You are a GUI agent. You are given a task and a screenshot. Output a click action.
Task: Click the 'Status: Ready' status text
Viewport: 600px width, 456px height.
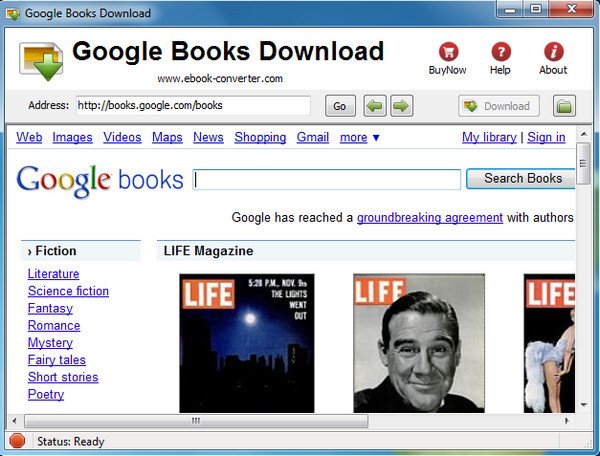coord(71,441)
